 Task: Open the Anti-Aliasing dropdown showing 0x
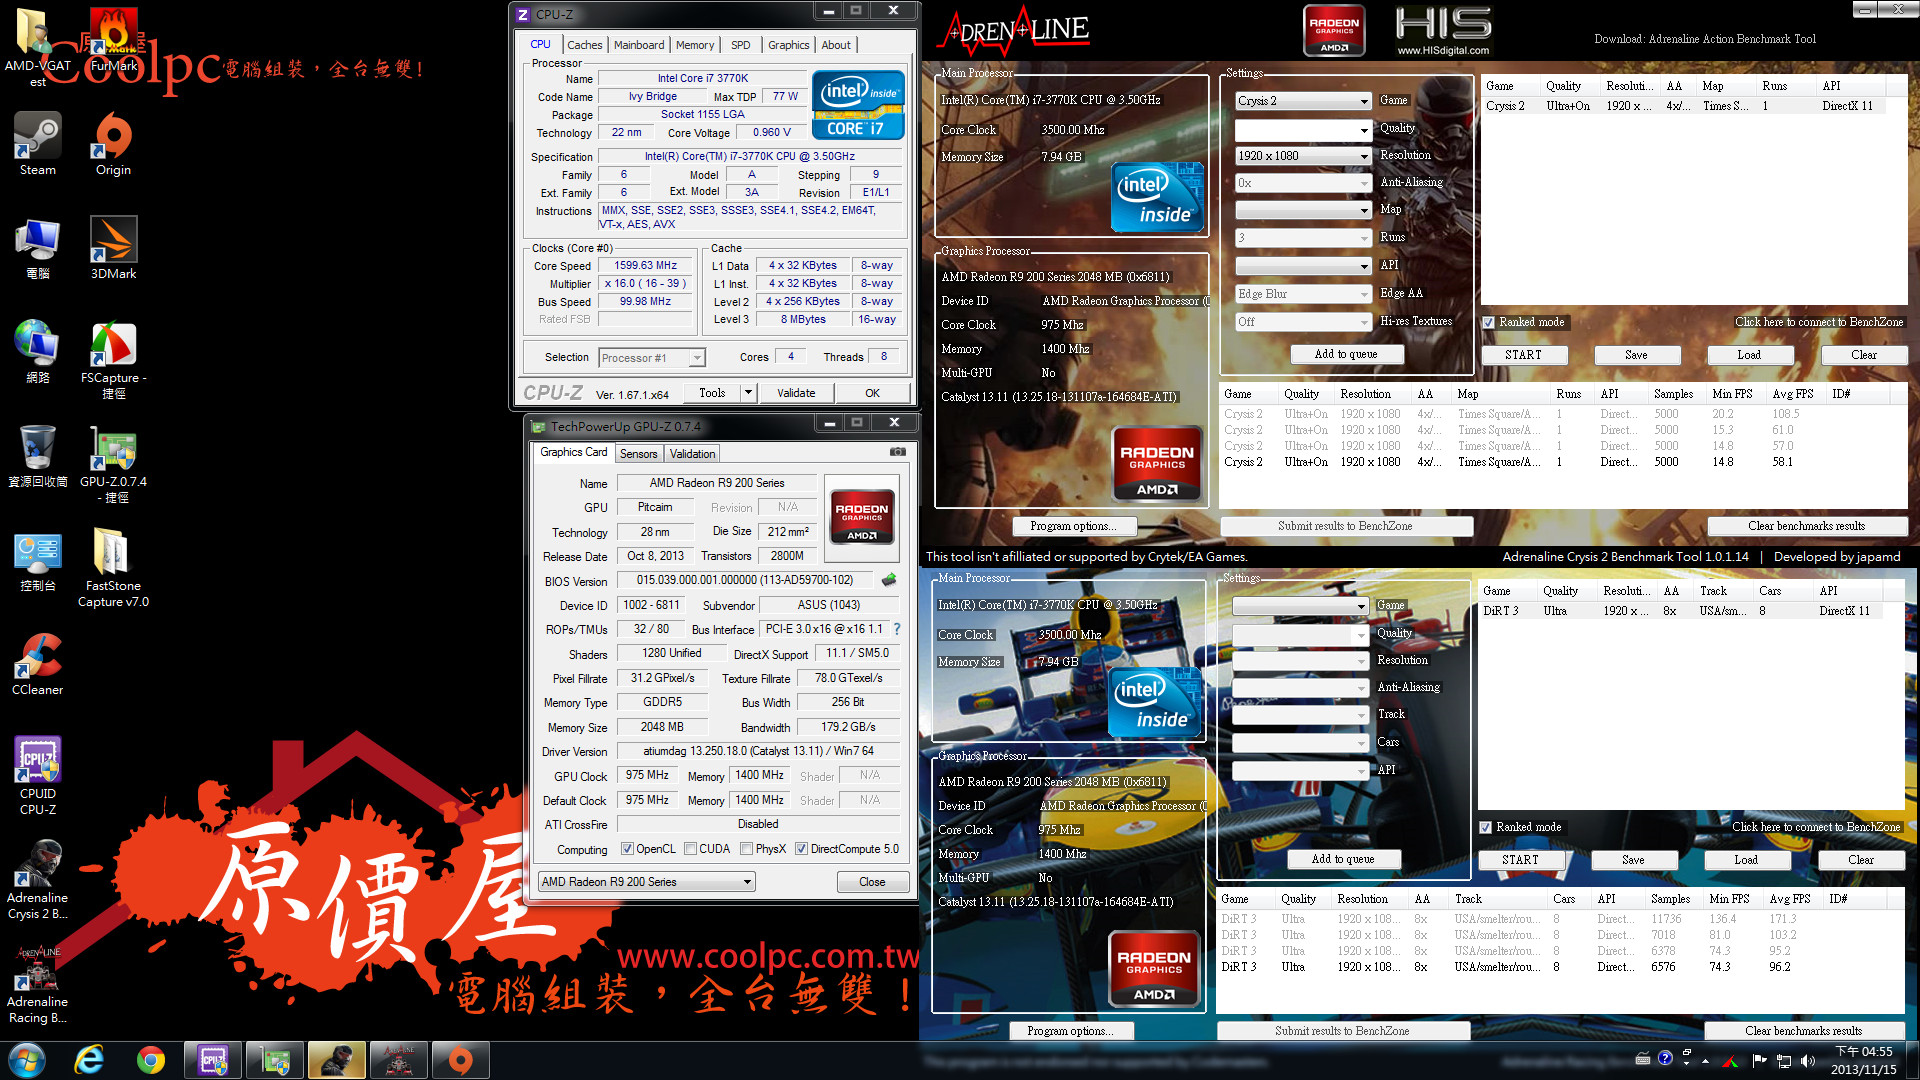(1303, 183)
